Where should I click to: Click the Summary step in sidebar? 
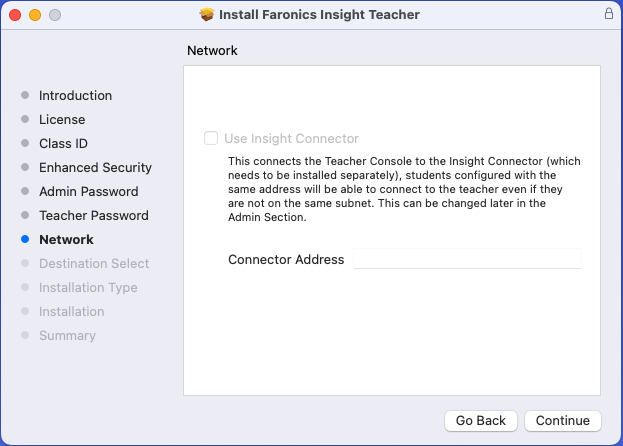click(67, 336)
